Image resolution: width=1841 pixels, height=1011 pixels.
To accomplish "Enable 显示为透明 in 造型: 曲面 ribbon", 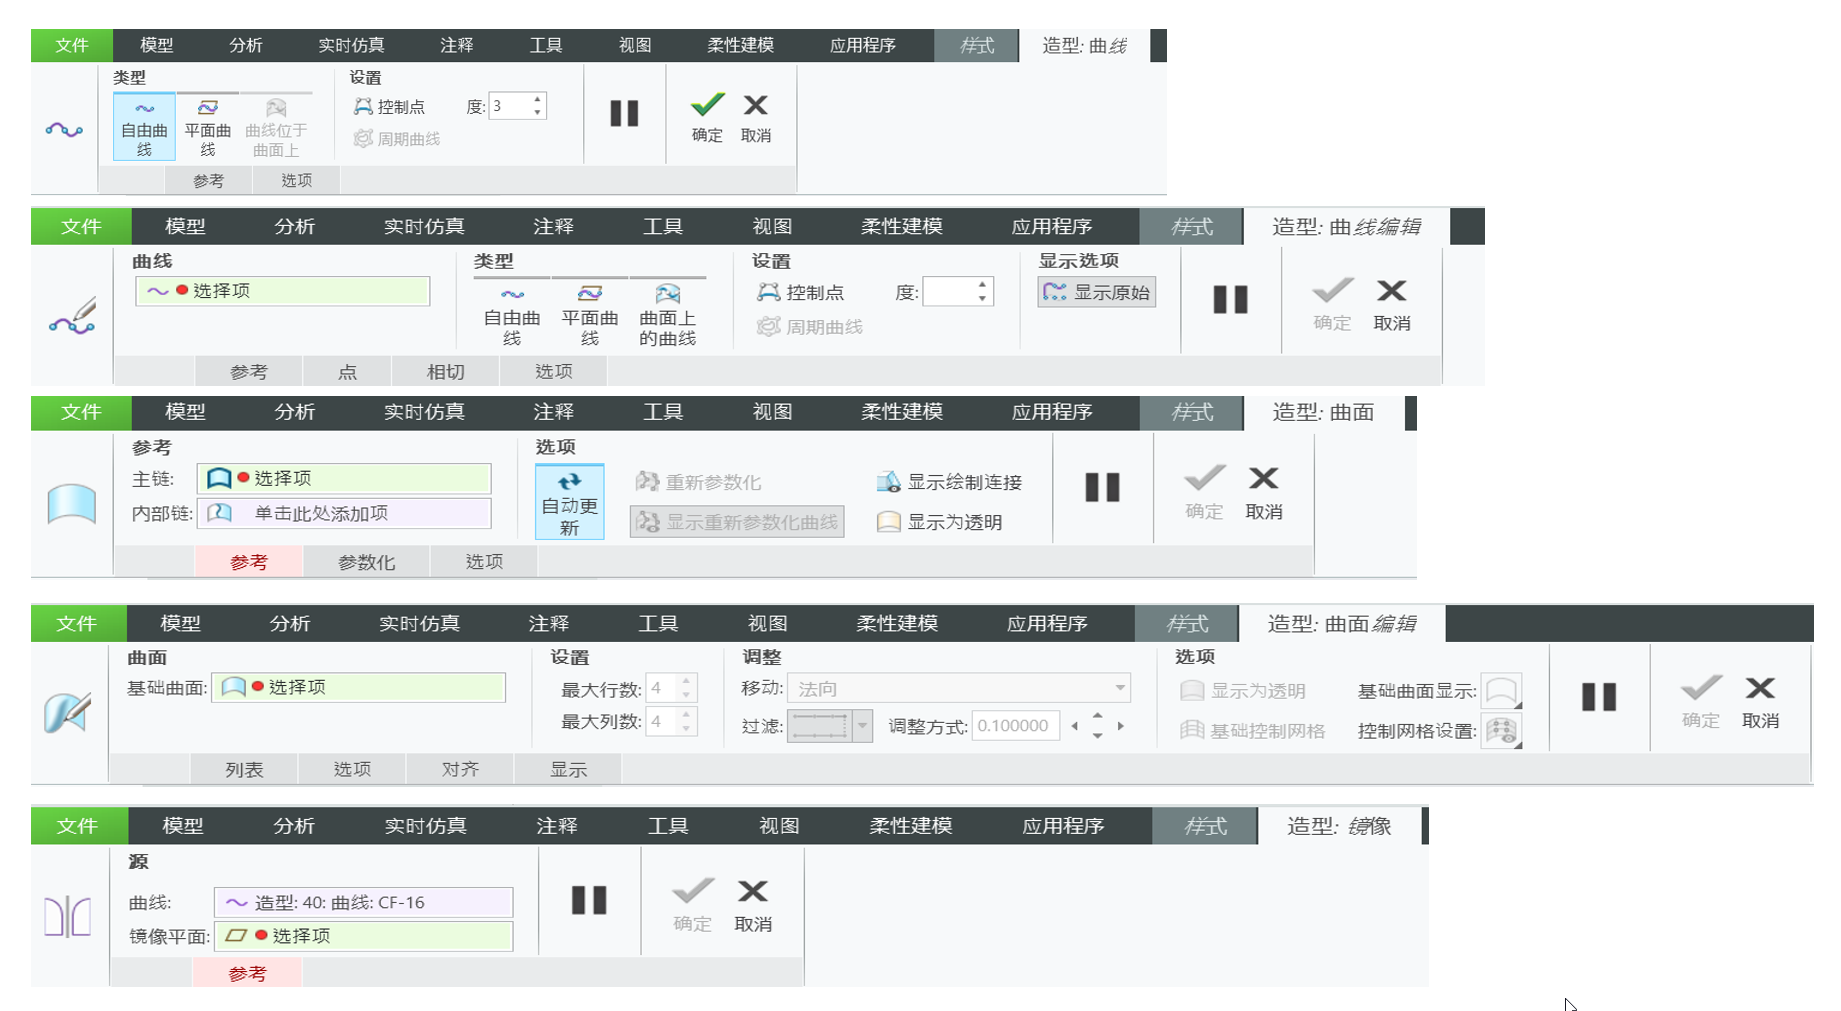I will pos(940,522).
